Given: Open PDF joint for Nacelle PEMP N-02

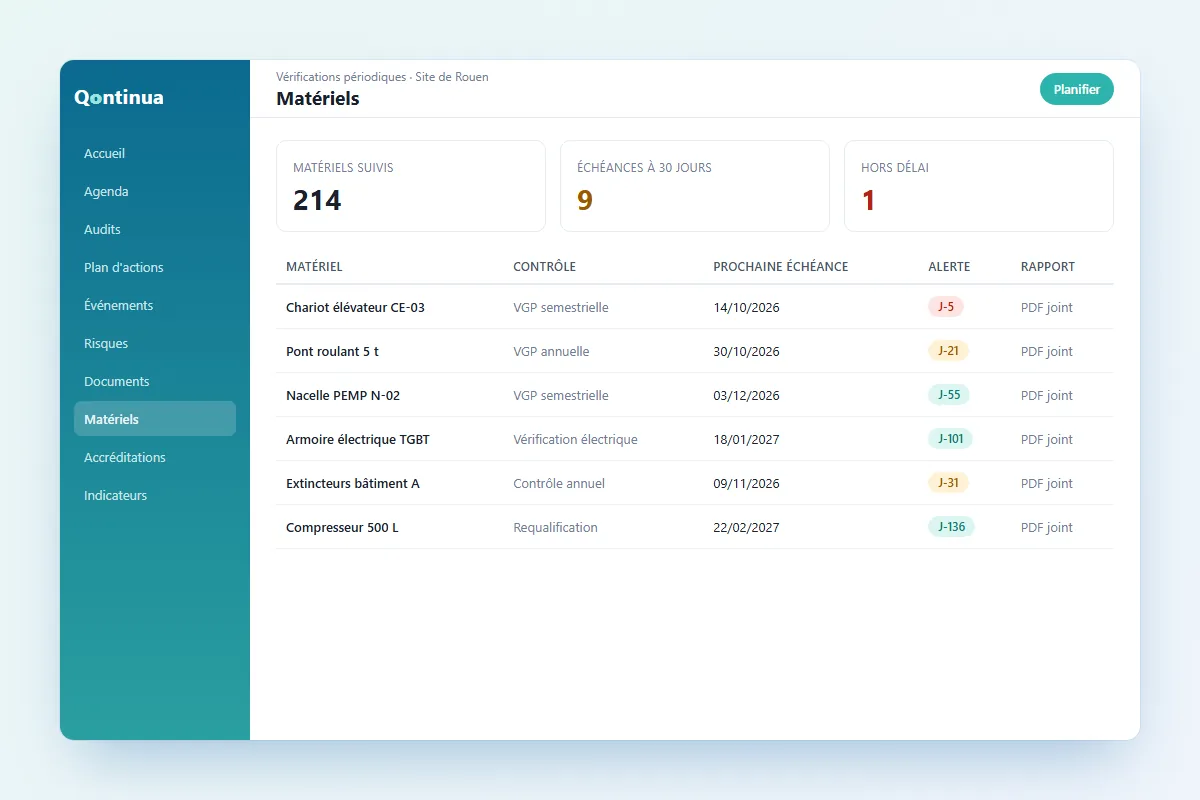Looking at the screenshot, I should (x=1047, y=395).
